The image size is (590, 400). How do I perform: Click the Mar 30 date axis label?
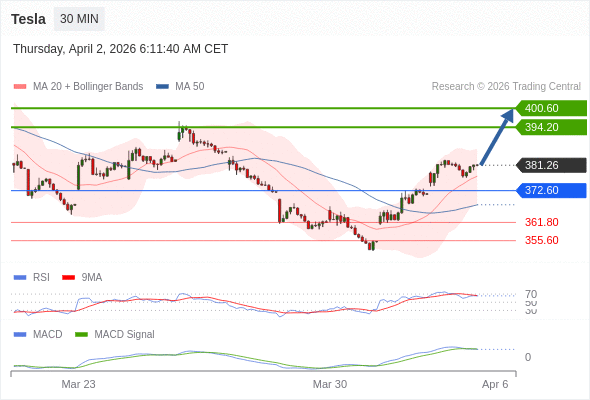[330, 384]
